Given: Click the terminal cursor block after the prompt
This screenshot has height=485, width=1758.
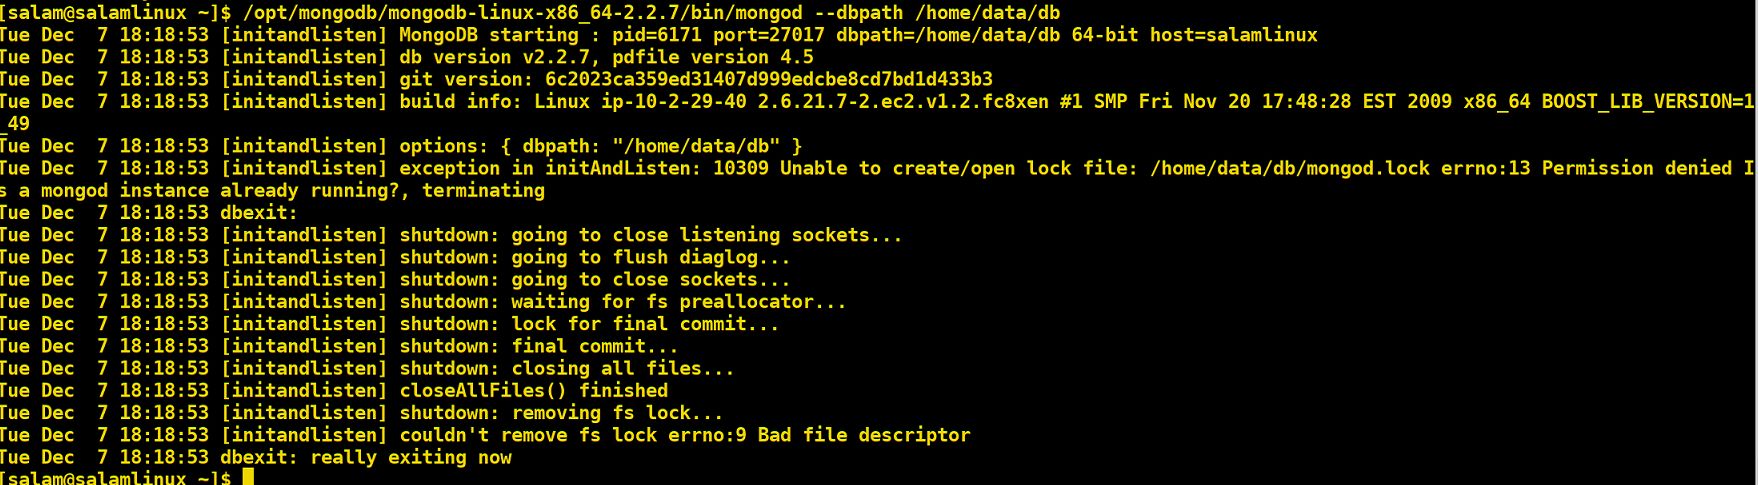Looking at the screenshot, I should pyautogui.click(x=248, y=477).
